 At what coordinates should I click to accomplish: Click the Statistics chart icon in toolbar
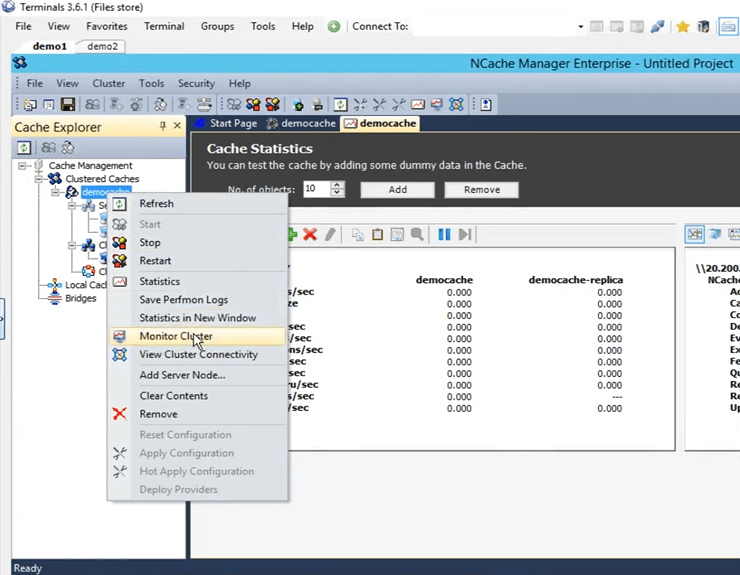(418, 104)
